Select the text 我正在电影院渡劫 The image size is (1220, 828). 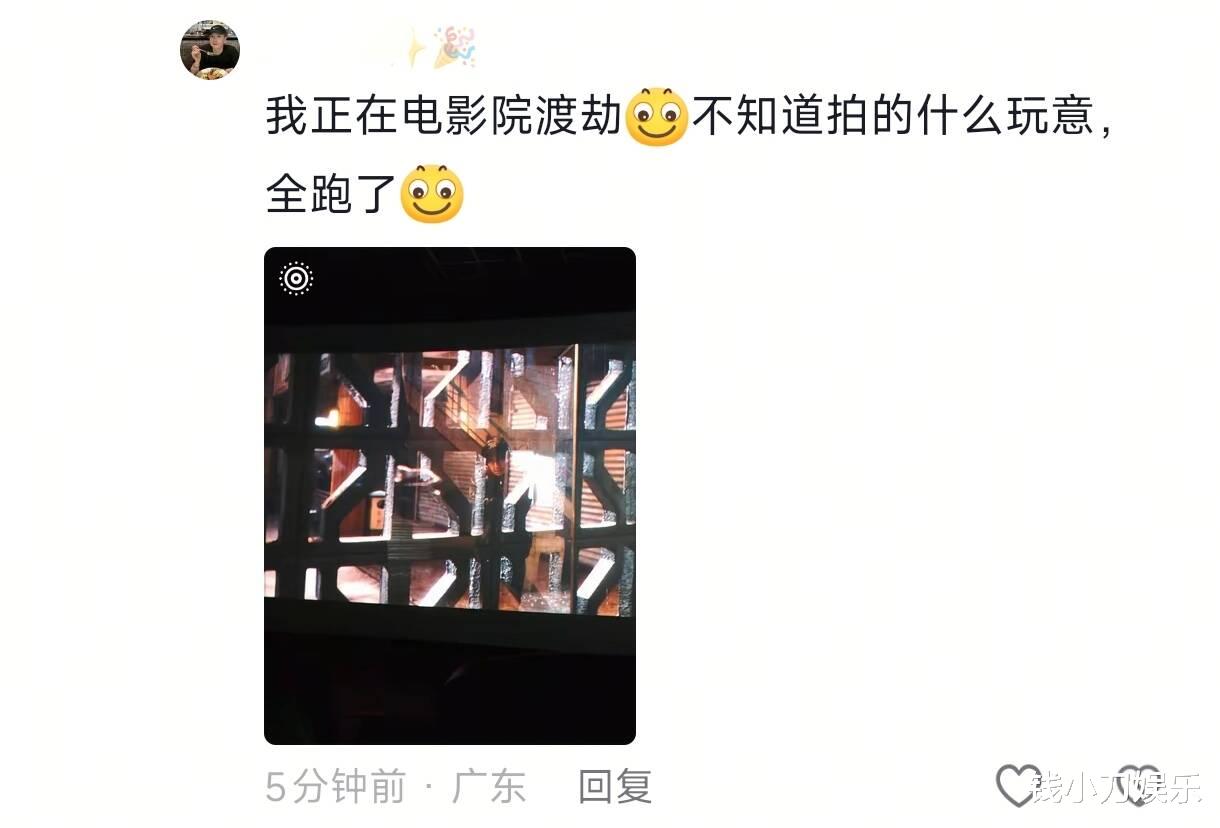tap(444, 118)
